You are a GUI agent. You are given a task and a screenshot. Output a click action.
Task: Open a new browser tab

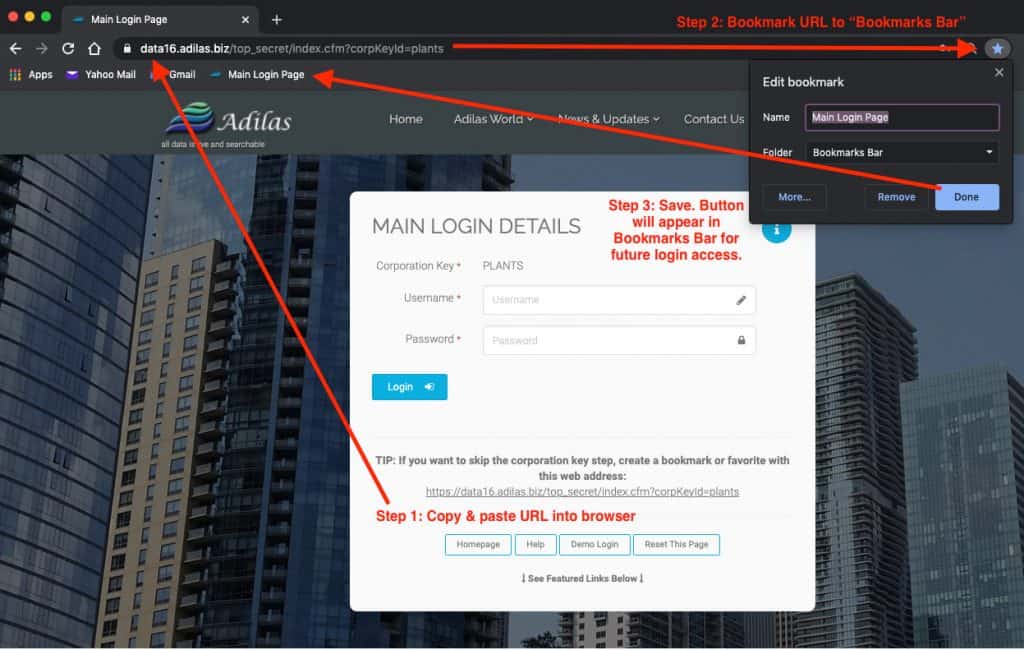(x=277, y=20)
